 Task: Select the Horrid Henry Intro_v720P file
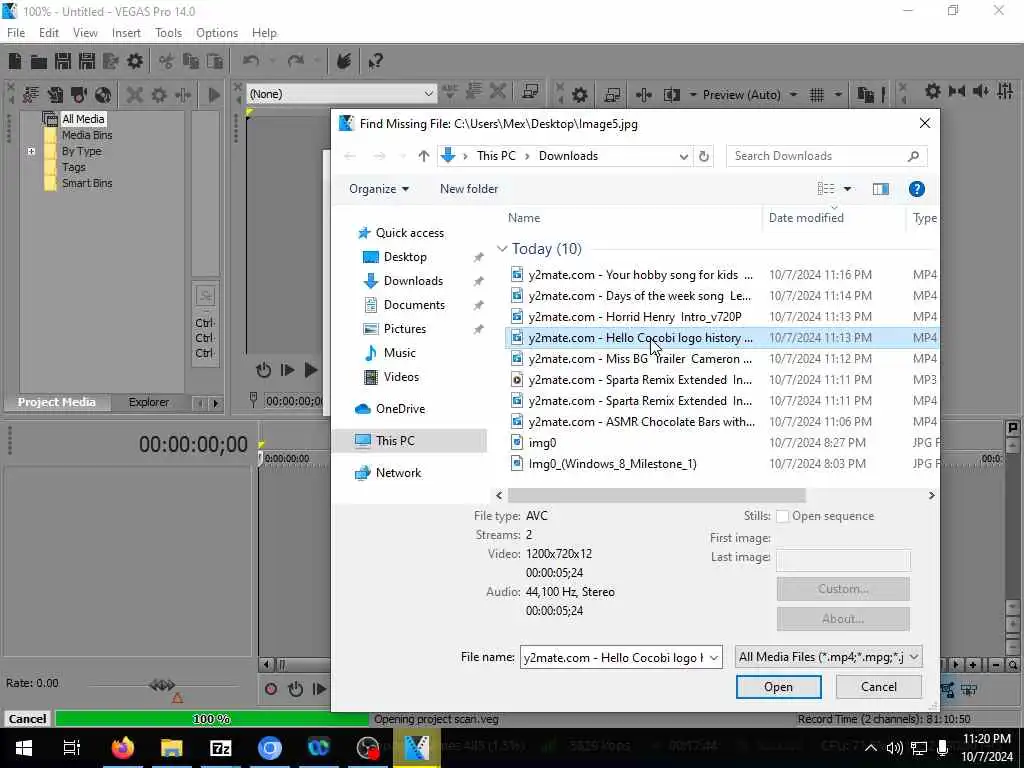[635, 317]
